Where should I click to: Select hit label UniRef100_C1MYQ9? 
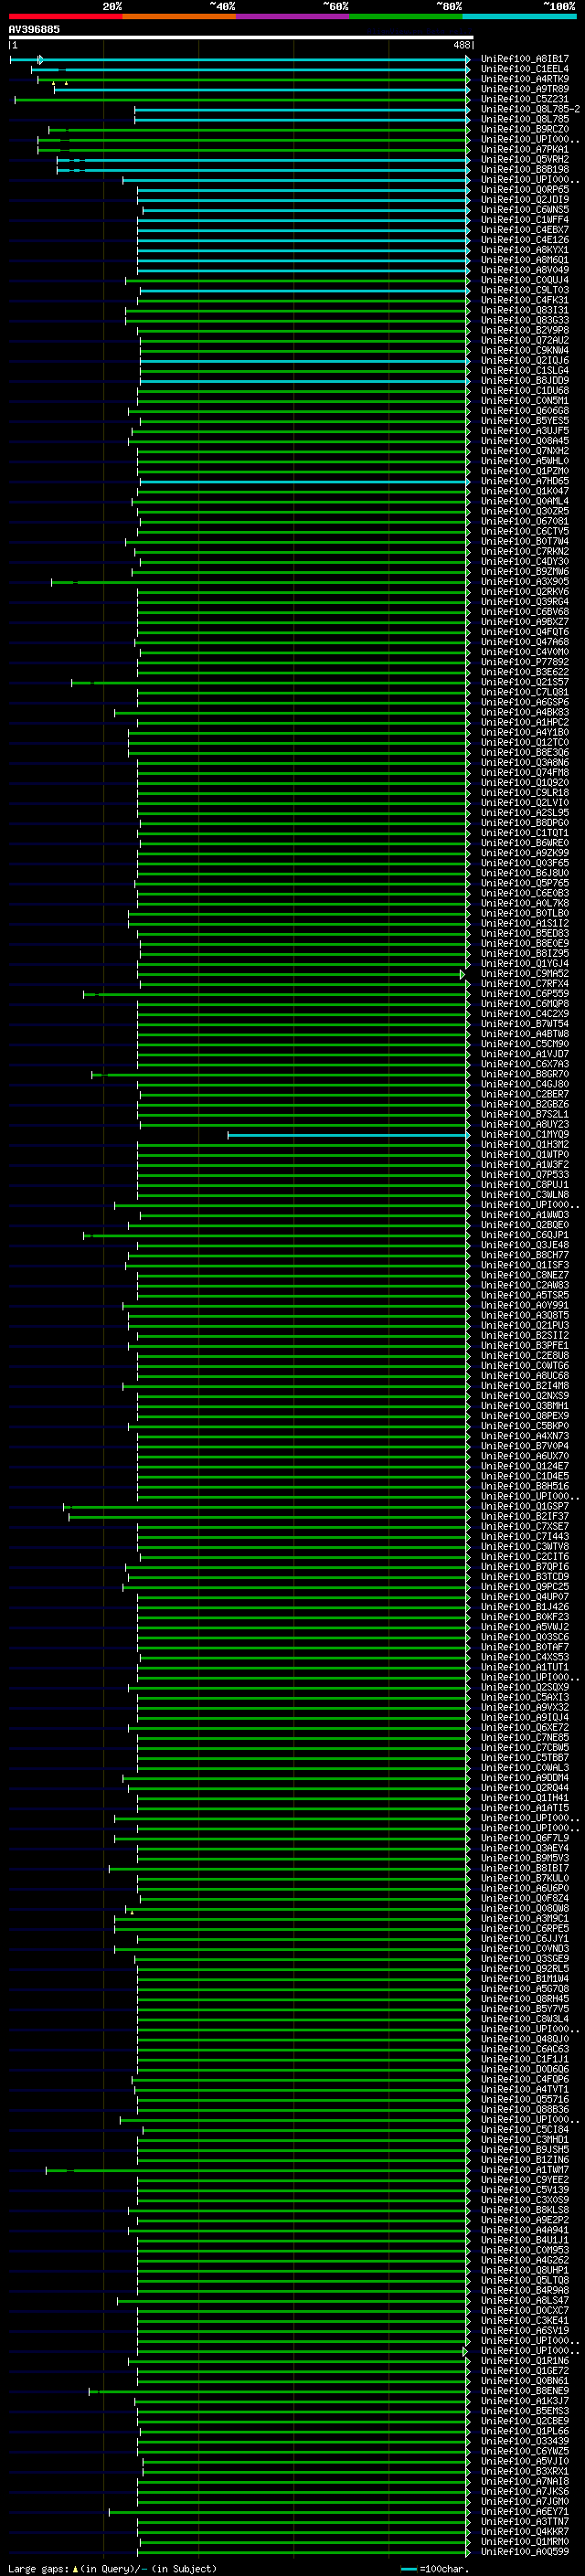click(x=524, y=1135)
